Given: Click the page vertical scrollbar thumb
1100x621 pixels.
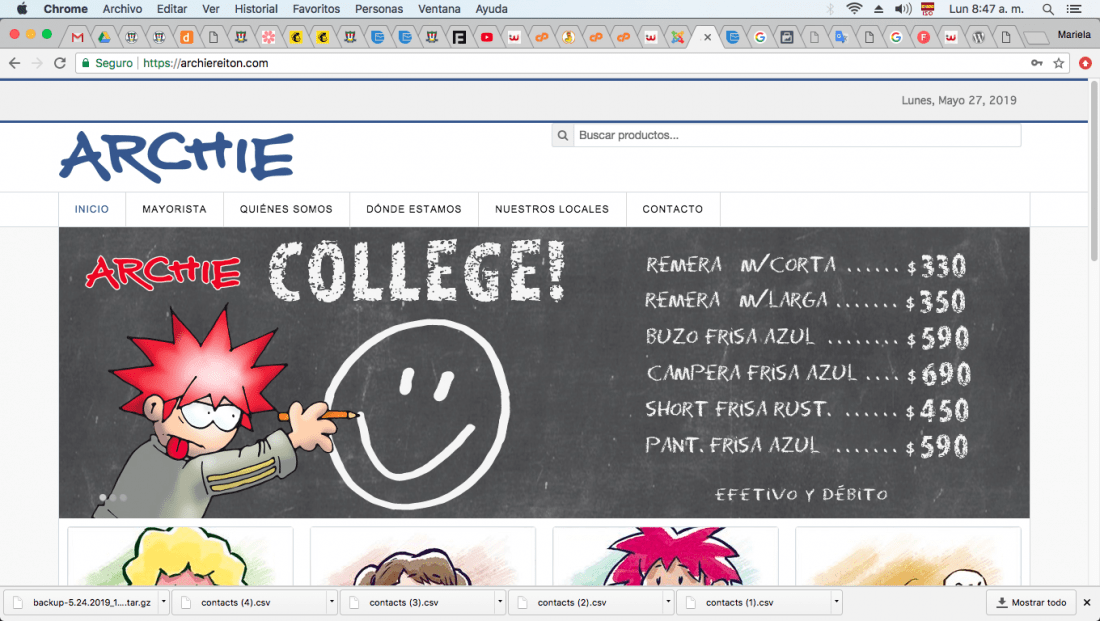Looking at the screenshot, I should click(1094, 172).
